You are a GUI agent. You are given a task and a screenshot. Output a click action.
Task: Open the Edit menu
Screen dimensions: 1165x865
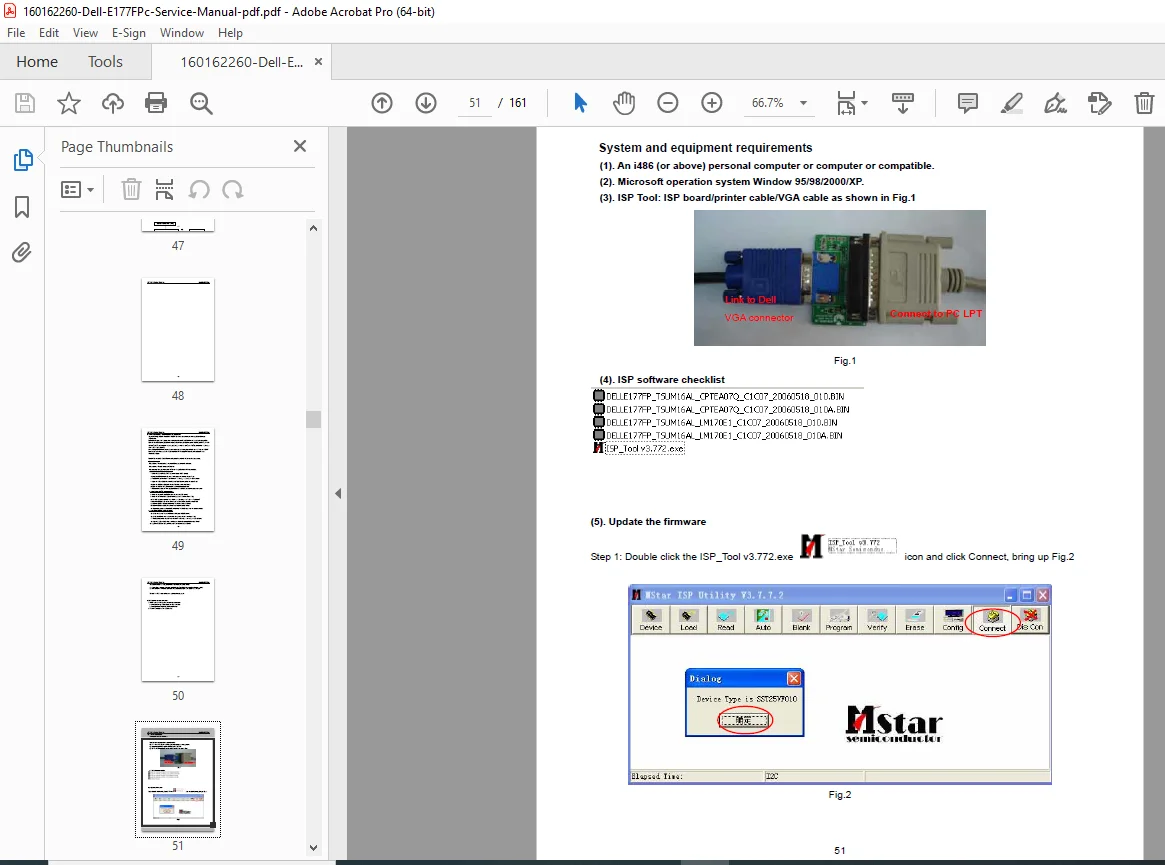click(48, 33)
